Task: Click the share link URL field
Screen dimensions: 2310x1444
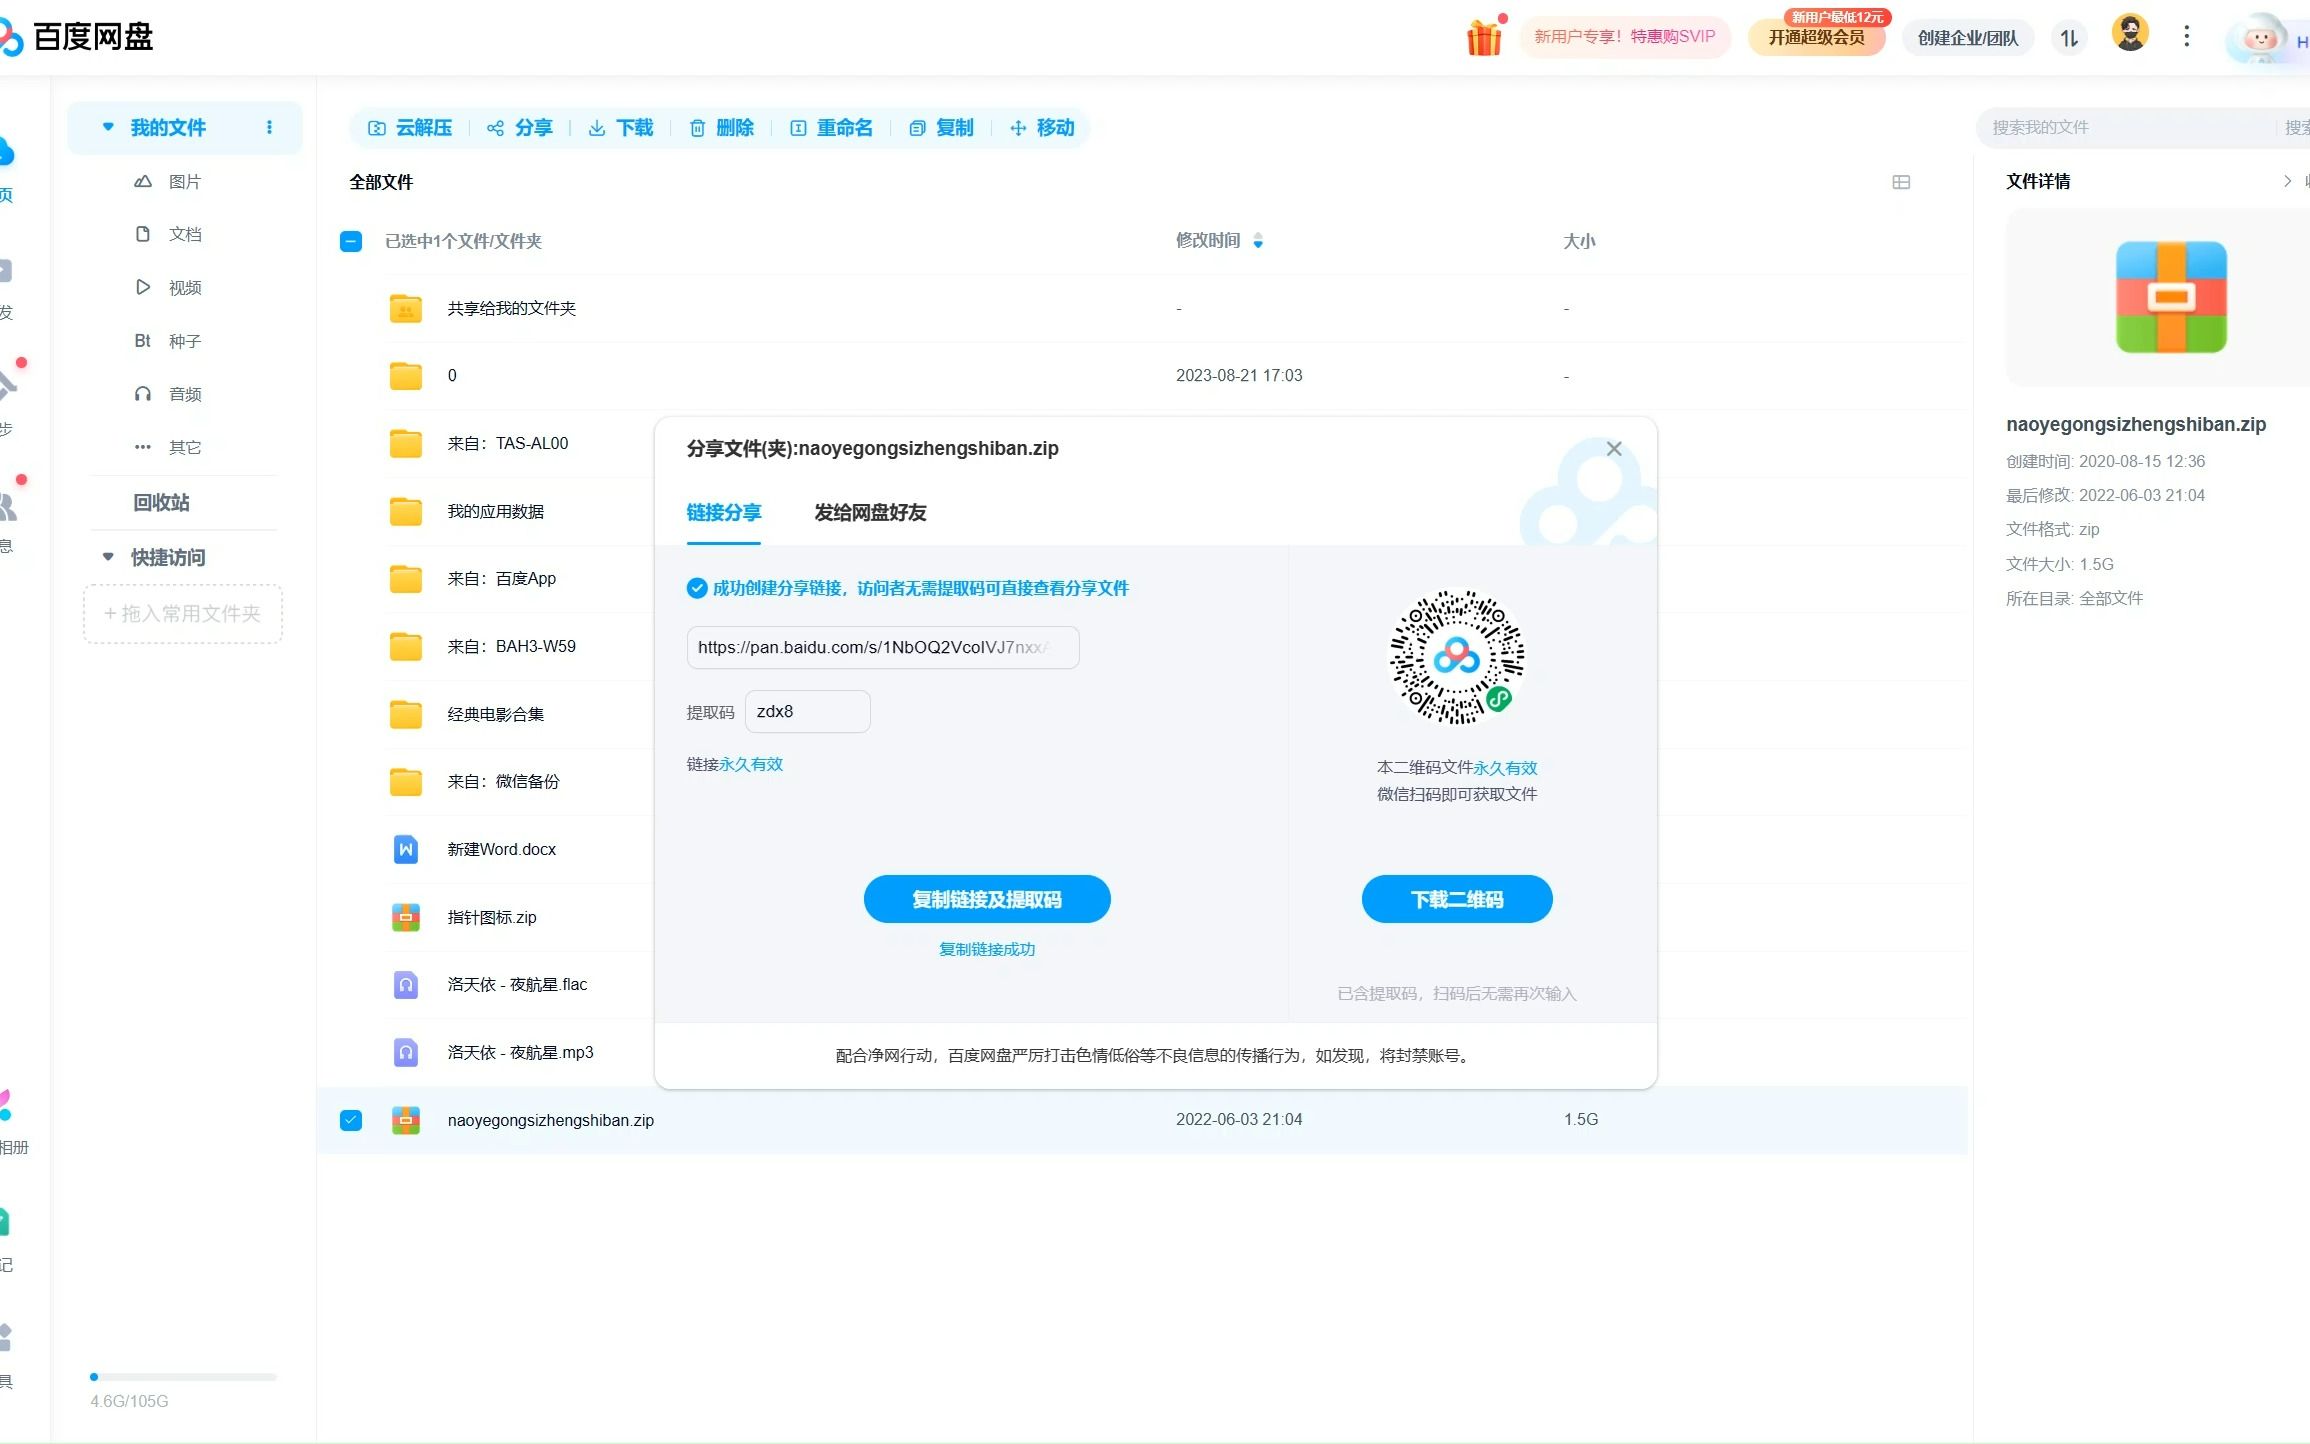Action: coord(883,647)
